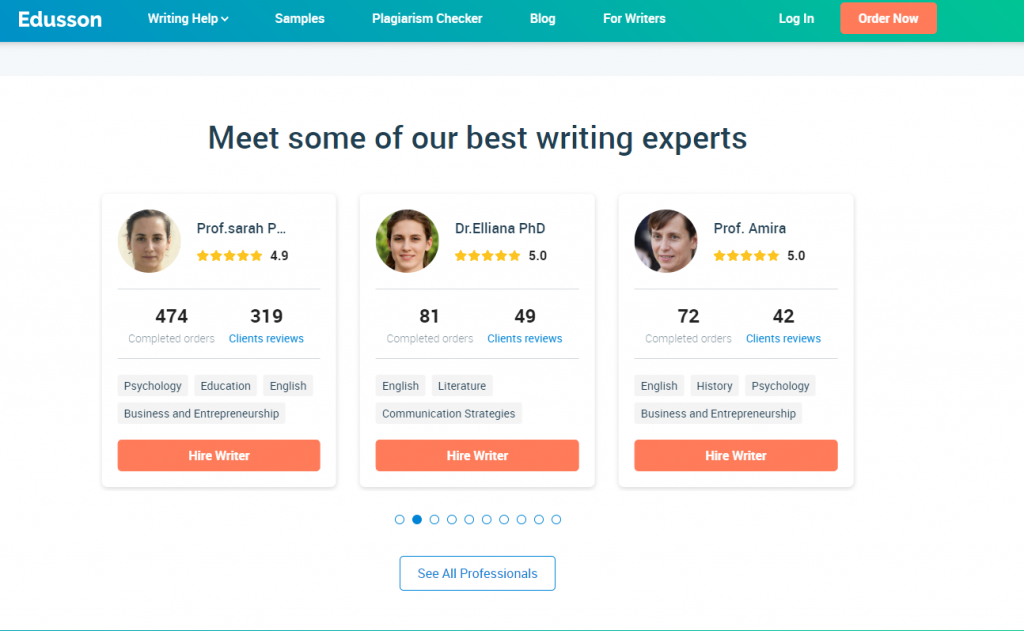Open Dr.Elliana PhD profile photo
The image size is (1024, 631).
click(408, 241)
